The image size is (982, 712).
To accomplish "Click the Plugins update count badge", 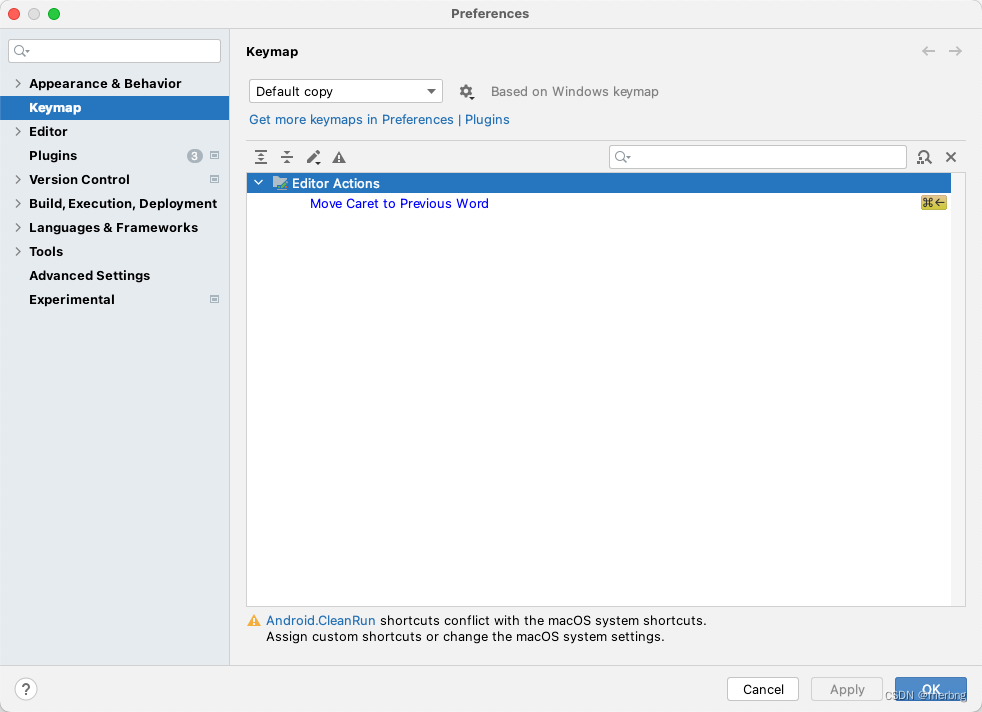I will point(195,156).
